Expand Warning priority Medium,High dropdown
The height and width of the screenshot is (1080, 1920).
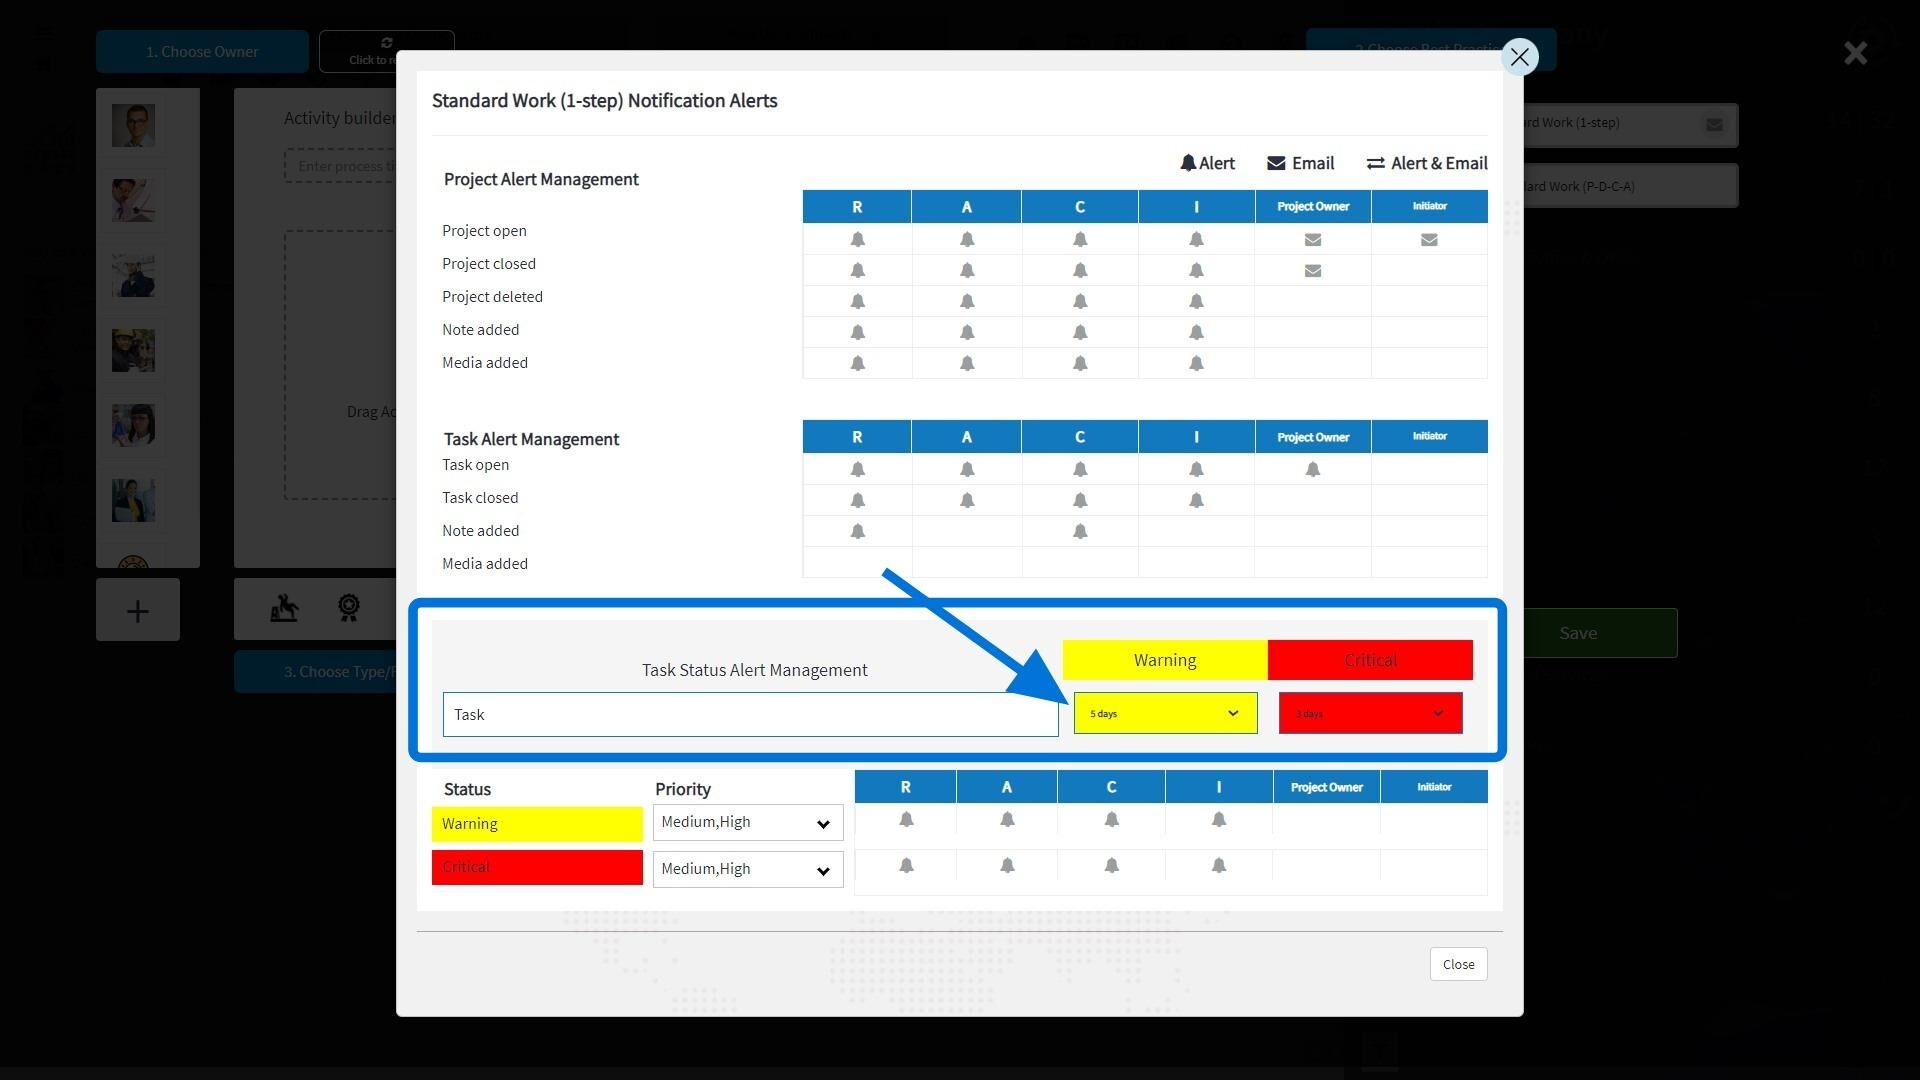point(748,823)
